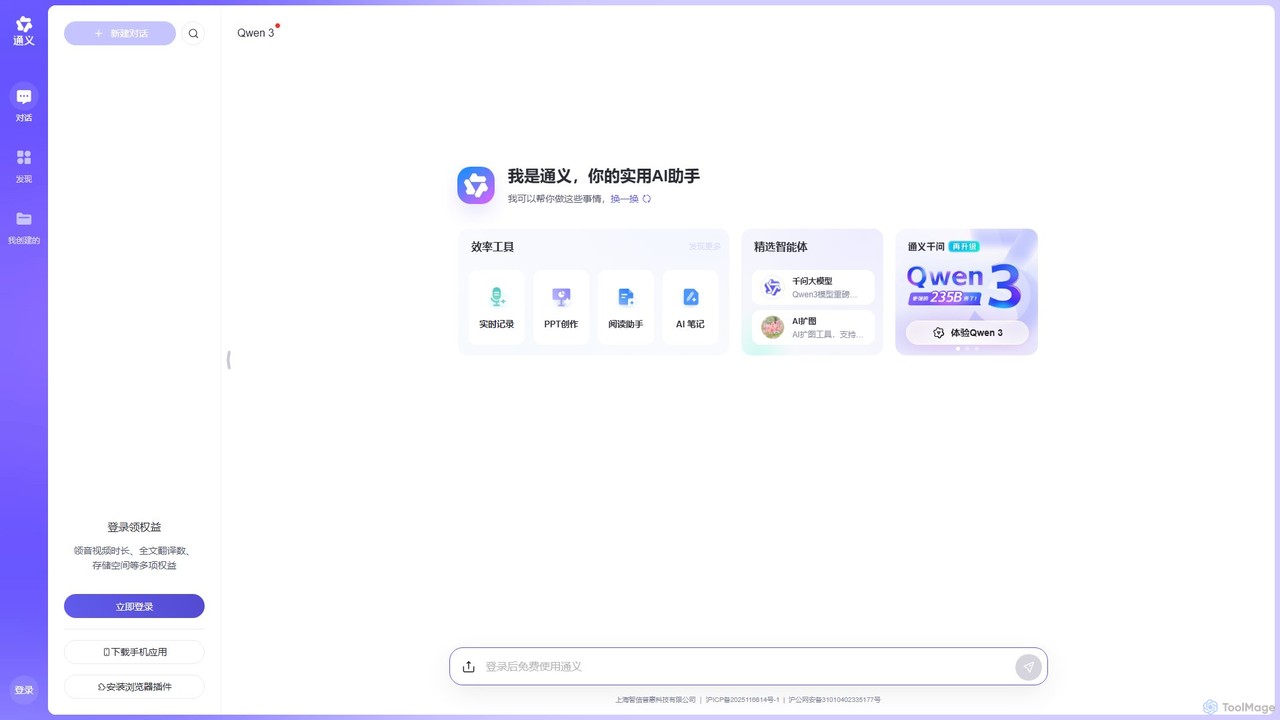Viewport: 1280px width, 720px height.
Task: Open the 实时记录 tool card
Action: click(x=496, y=308)
